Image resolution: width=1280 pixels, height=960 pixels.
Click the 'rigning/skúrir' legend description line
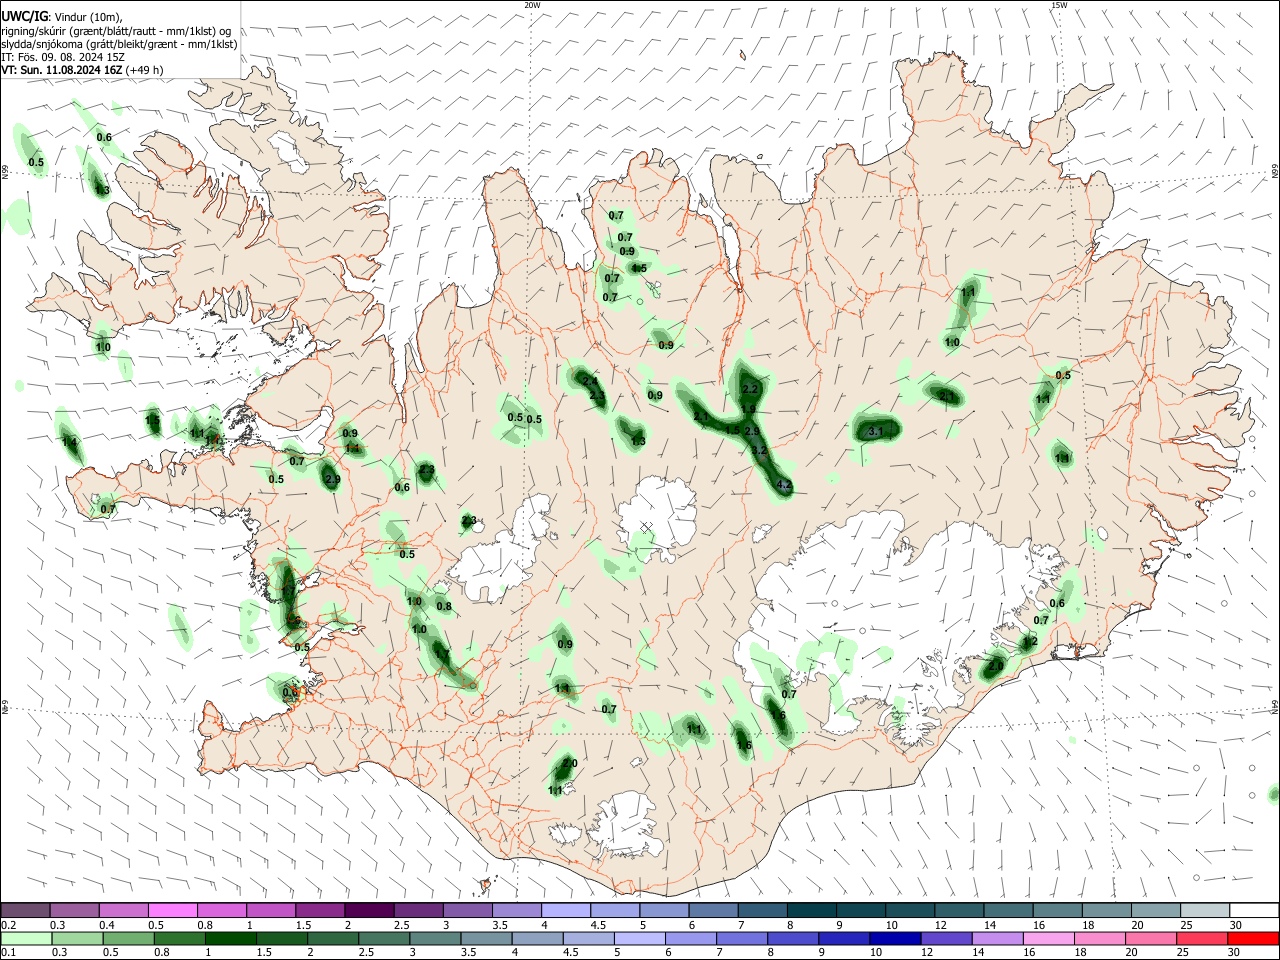[117, 31]
